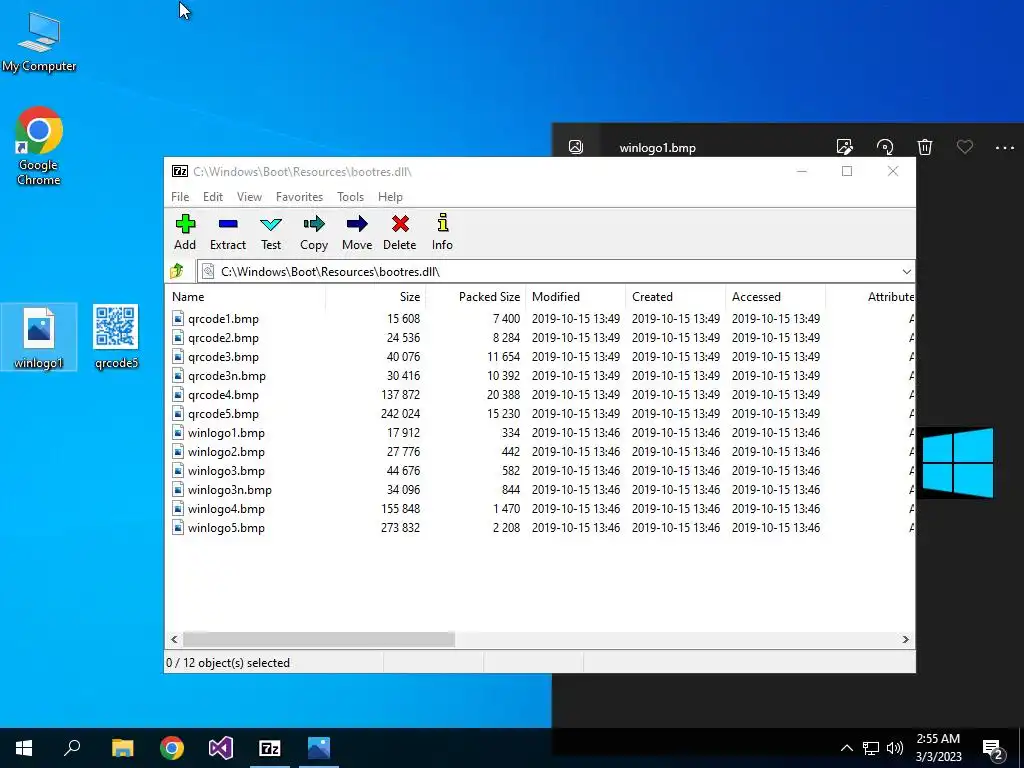This screenshot has height=768, width=1024.
Task: Select the qrcode5 desktop file
Action: tap(116, 338)
